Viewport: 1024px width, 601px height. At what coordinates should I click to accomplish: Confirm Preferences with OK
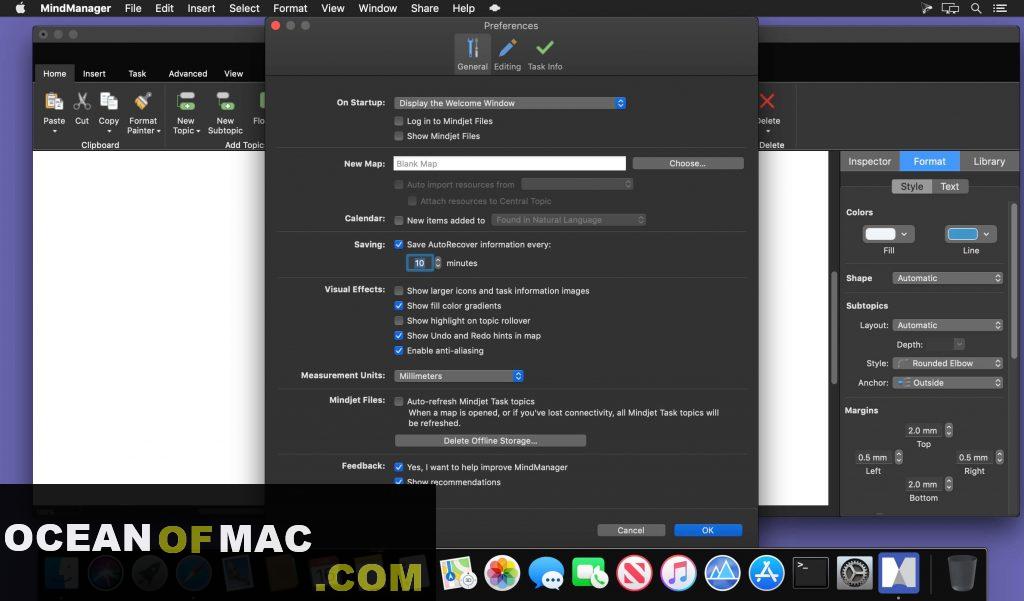(x=708, y=530)
